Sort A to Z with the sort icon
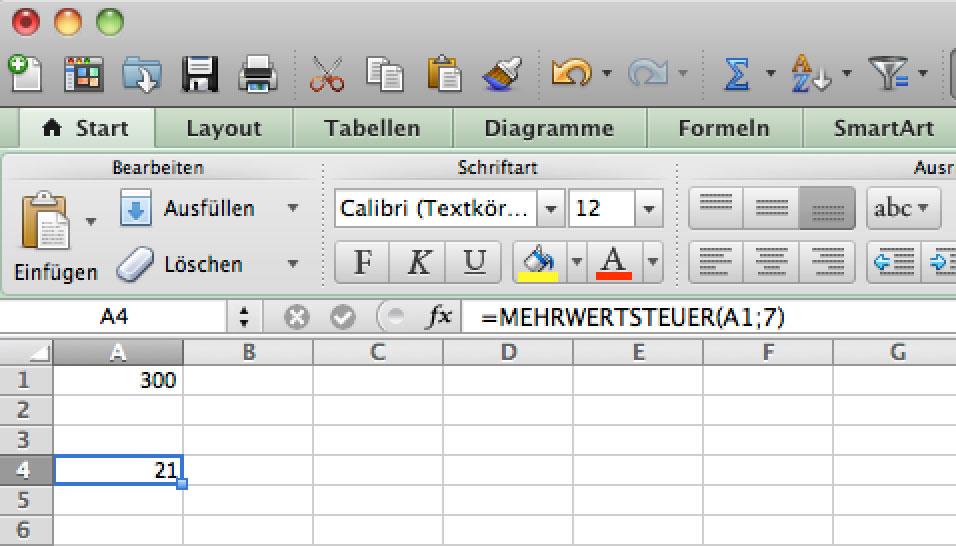The height and width of the screenshot is (546, 956). (x=810, y=74)
